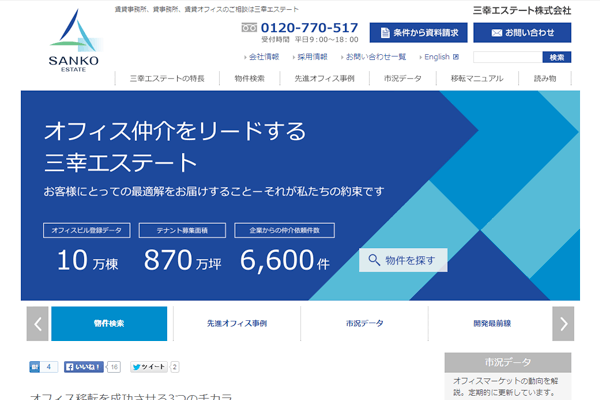The image size is (600, 400).
Task: Open the お問い合わせ一覧 link
Action: coord(376,57)
